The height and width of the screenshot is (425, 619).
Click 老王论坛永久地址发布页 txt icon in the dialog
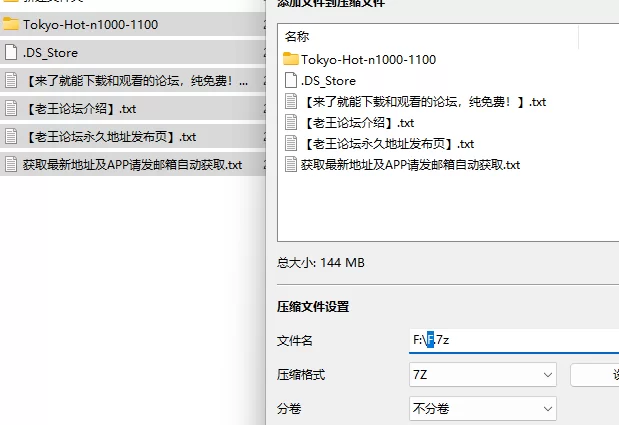coord(291,143)
